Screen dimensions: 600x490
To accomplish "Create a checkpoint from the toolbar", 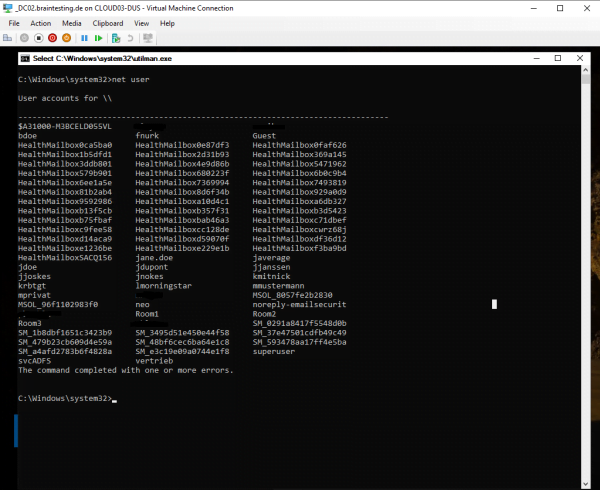I will [116, 38].
